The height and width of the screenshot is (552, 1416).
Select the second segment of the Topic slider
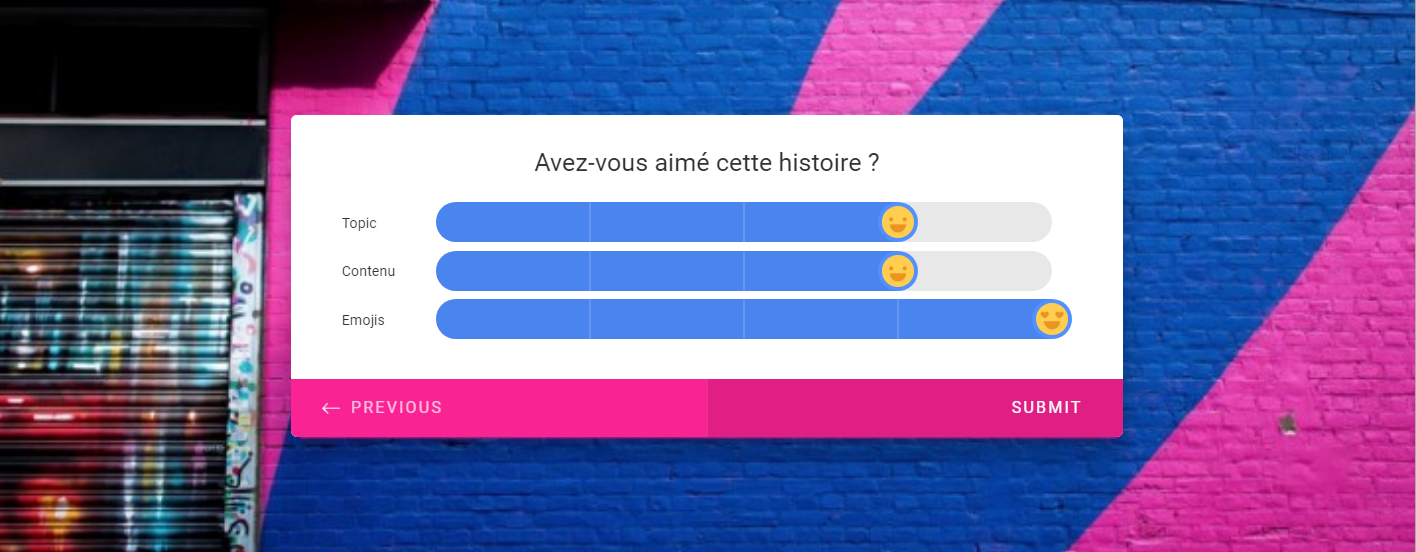click(667, 222)
